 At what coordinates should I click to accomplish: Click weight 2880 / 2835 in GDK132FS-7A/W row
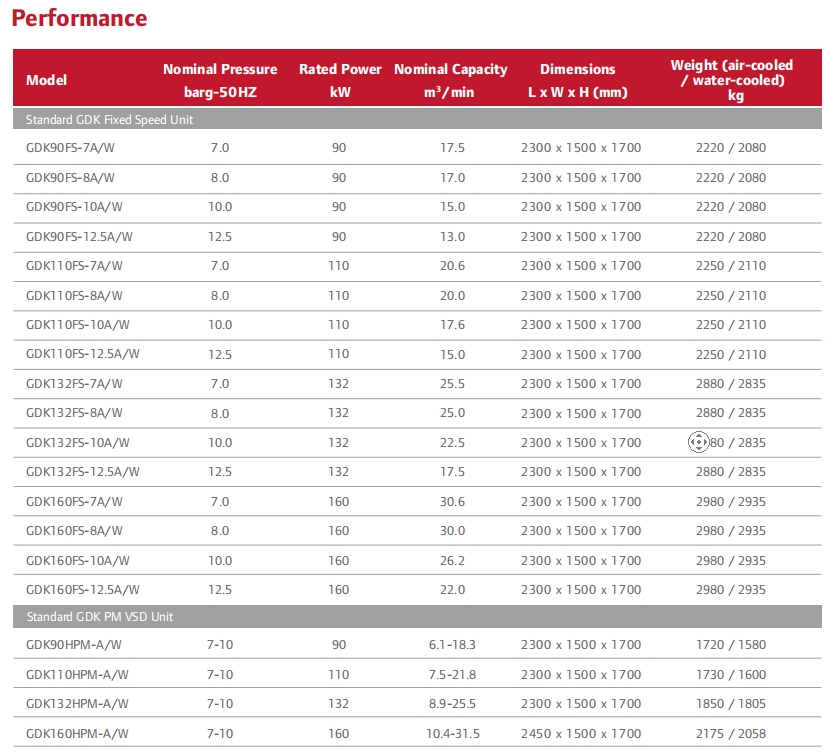pyautogui.click(x=731, y=383)
